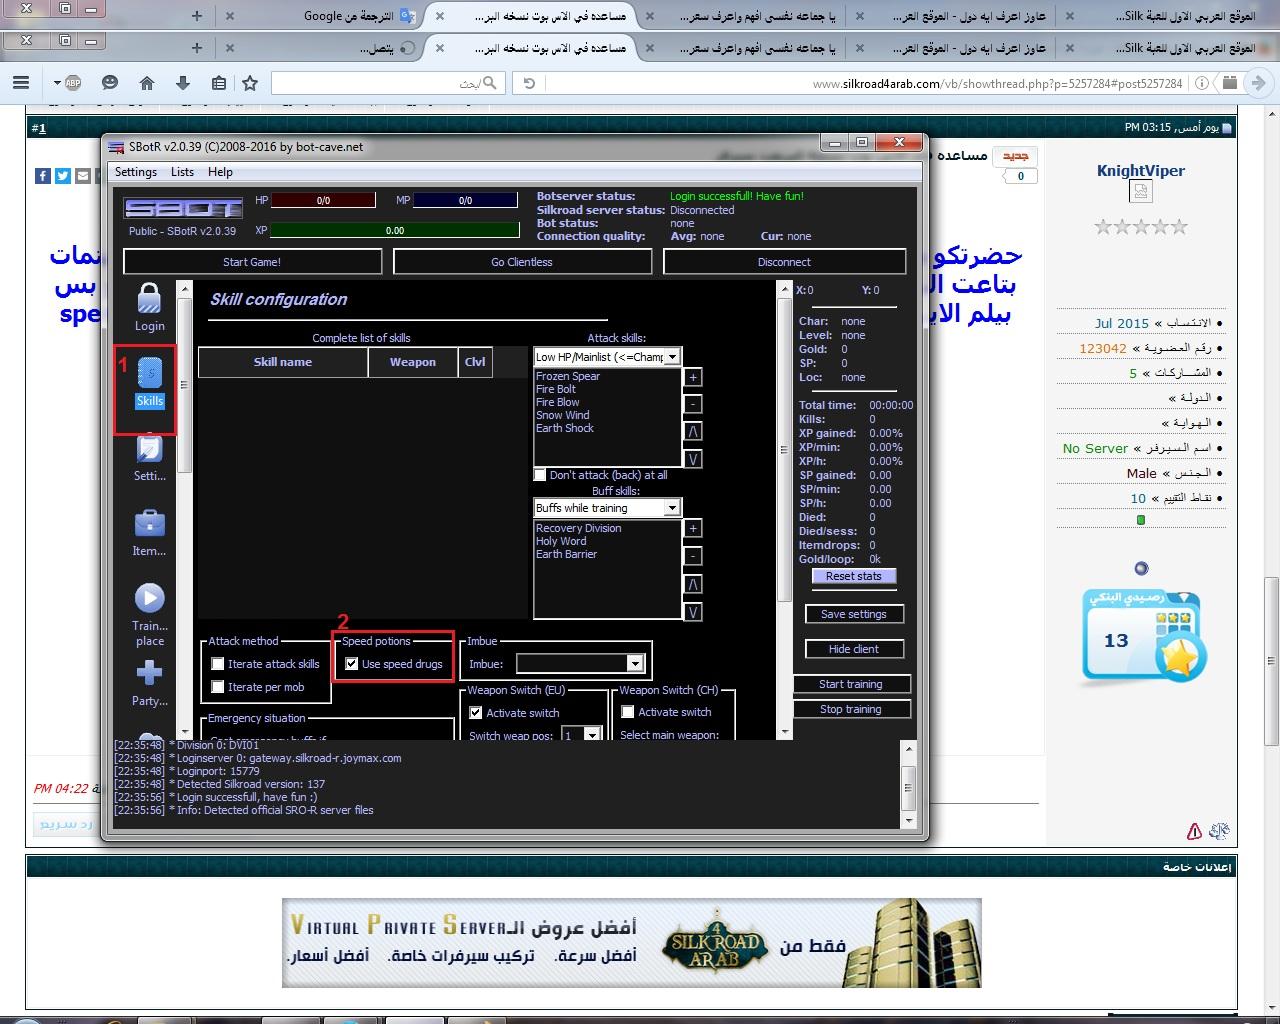Screen dimensions: 1280x1024
Task: Click the green XP bar showing 0.00
Action: (x=395, y=230)
